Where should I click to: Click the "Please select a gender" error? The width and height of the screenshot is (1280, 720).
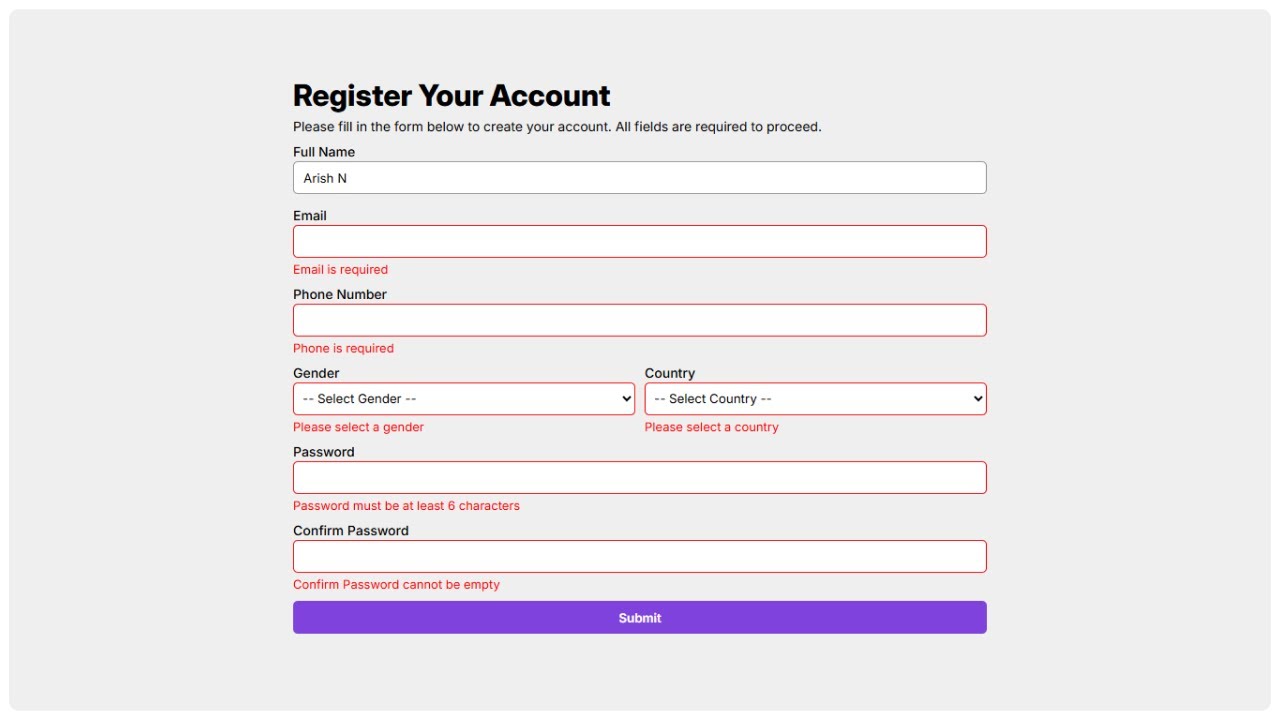358,427
